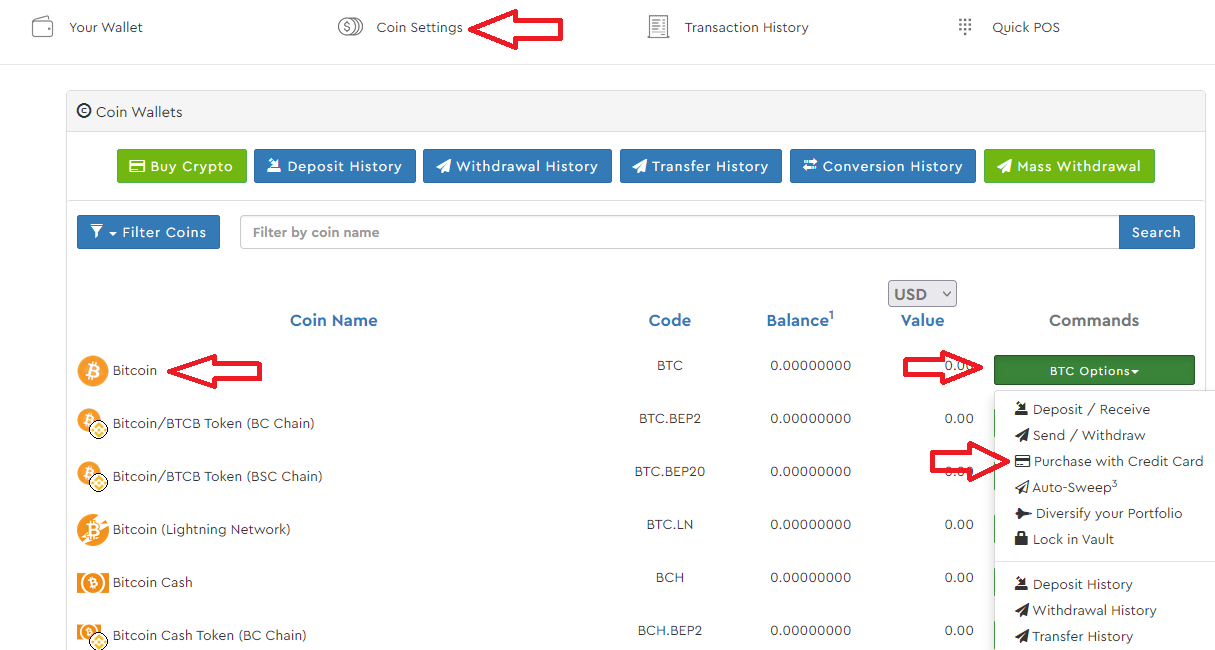The width and height of the screenshot is (1215, 650).
Task: Click the BTC.BEP2 code cell
Action: pyautogui.click(x=670, y=418)
